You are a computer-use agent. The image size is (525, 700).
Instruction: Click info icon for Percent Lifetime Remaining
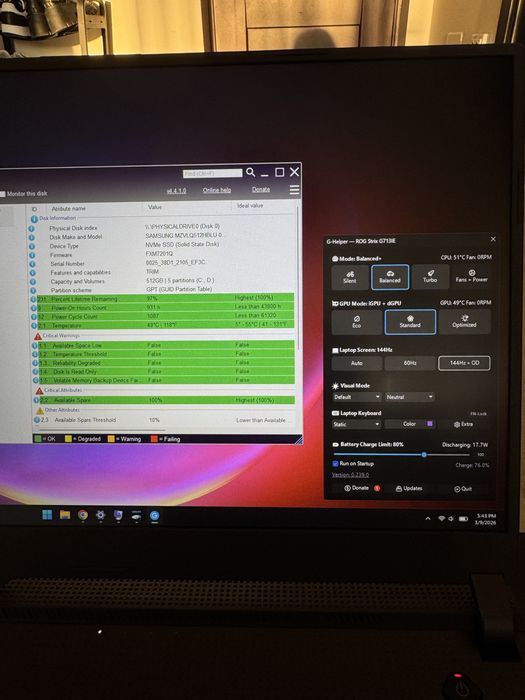coord(33,300)
